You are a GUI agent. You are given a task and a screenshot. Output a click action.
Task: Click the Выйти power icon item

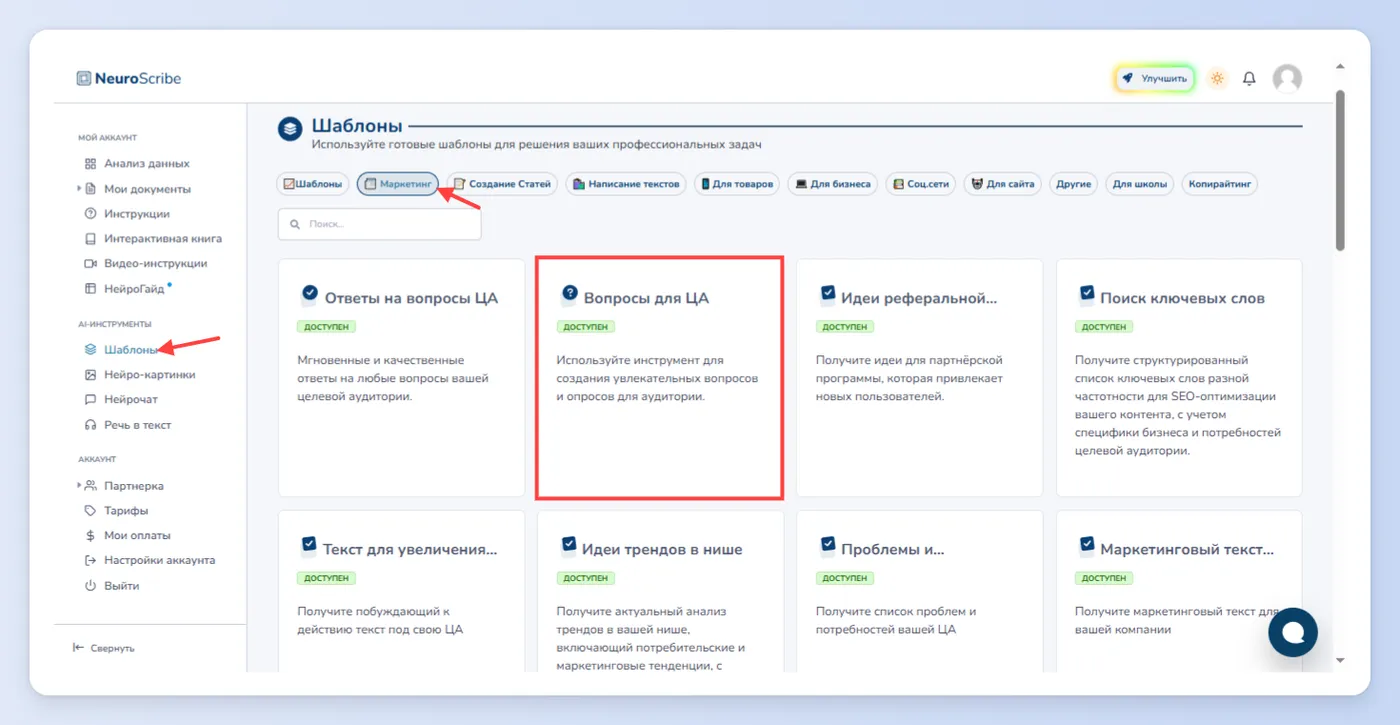click(x=112, y=586)
